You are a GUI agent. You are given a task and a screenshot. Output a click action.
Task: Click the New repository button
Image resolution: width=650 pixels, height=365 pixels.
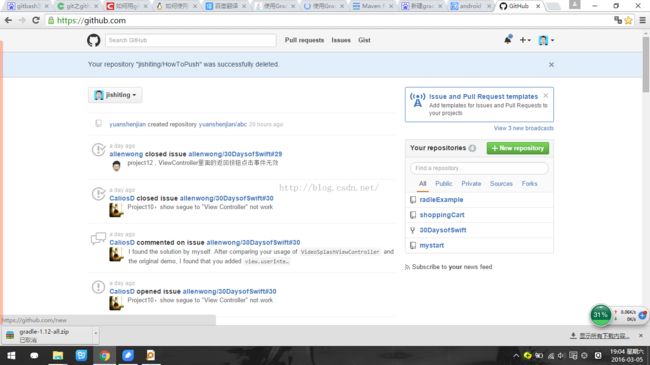pyautogui.click(x=518, y=148)
